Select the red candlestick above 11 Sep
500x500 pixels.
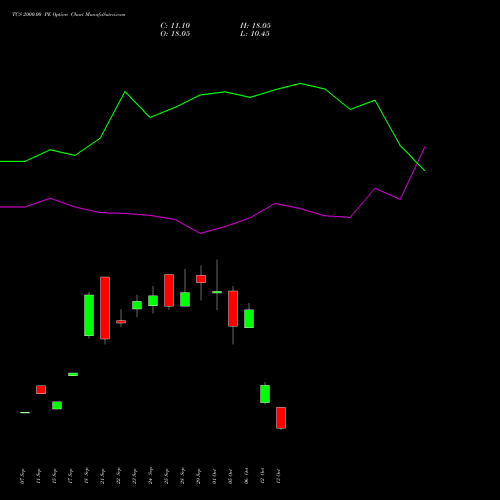(x=41, y=390)
